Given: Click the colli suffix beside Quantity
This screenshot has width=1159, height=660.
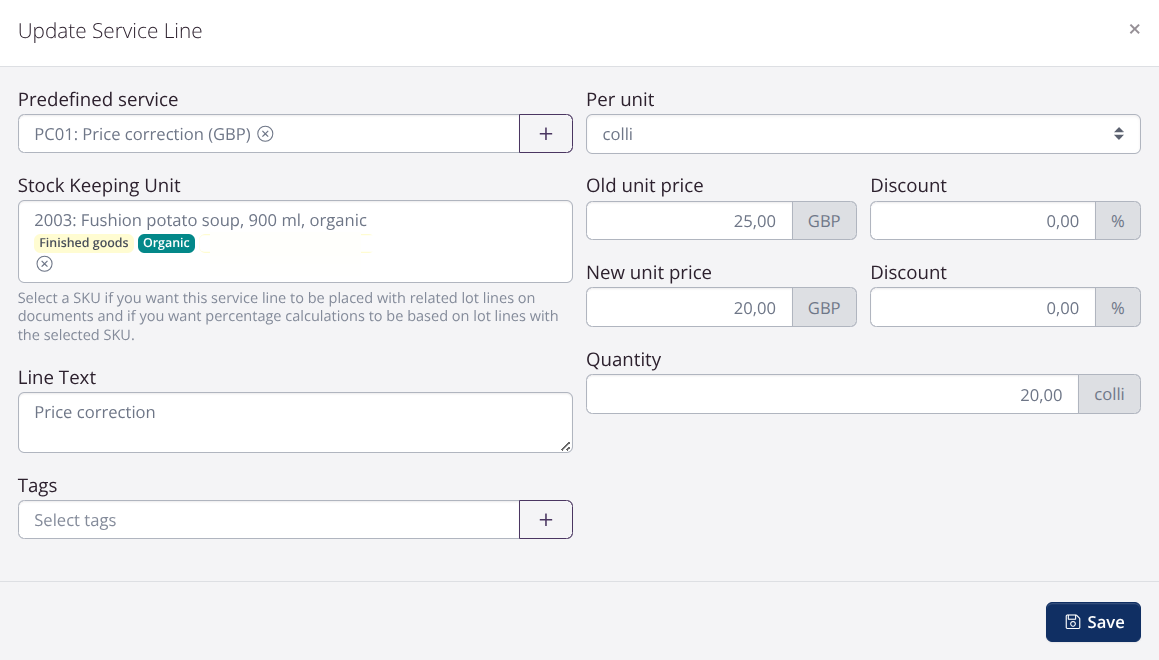Looking at the screenshot, I should point(1109,394).
